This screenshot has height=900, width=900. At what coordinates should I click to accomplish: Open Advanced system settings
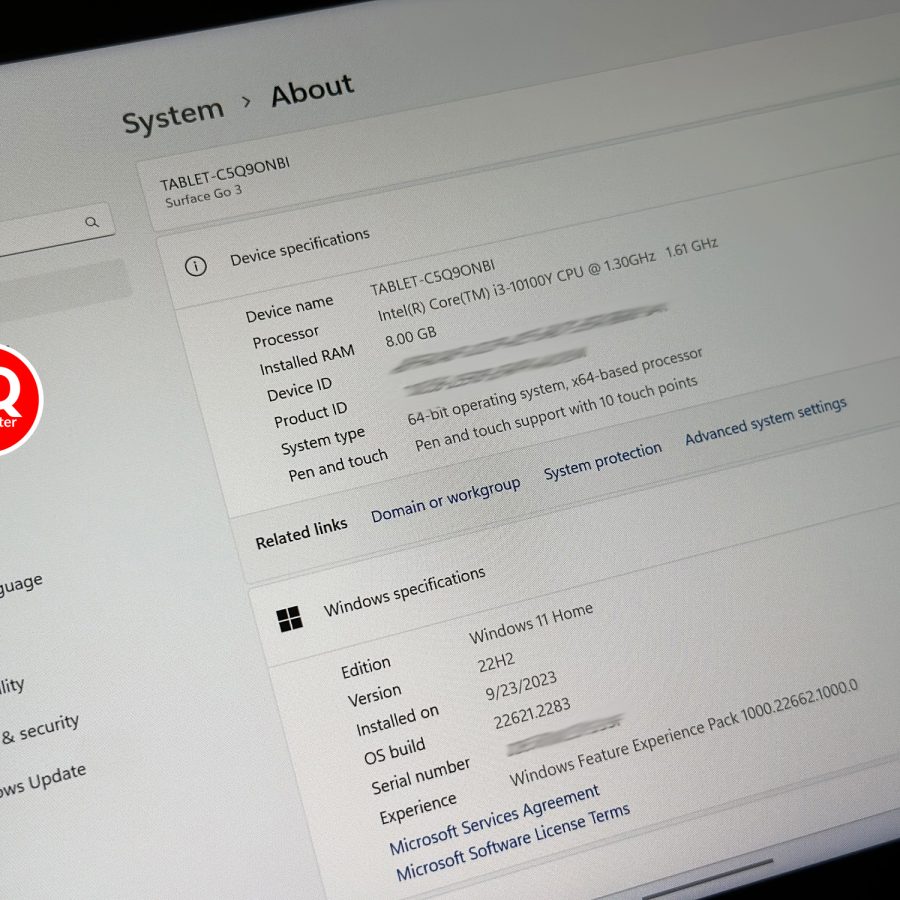point(766,421)
